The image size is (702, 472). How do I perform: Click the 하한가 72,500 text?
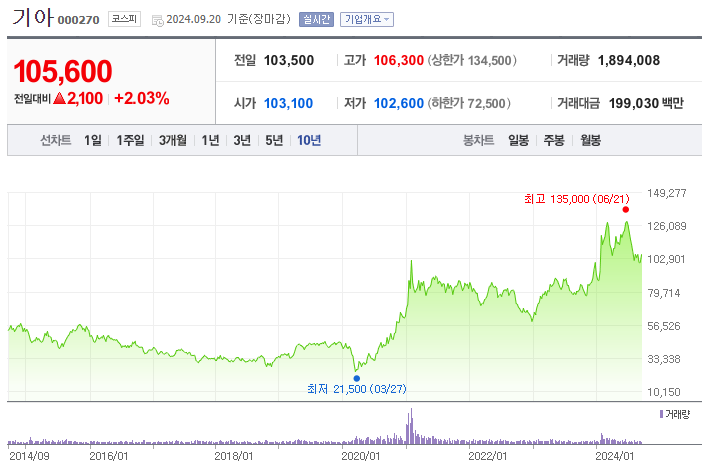469,103
